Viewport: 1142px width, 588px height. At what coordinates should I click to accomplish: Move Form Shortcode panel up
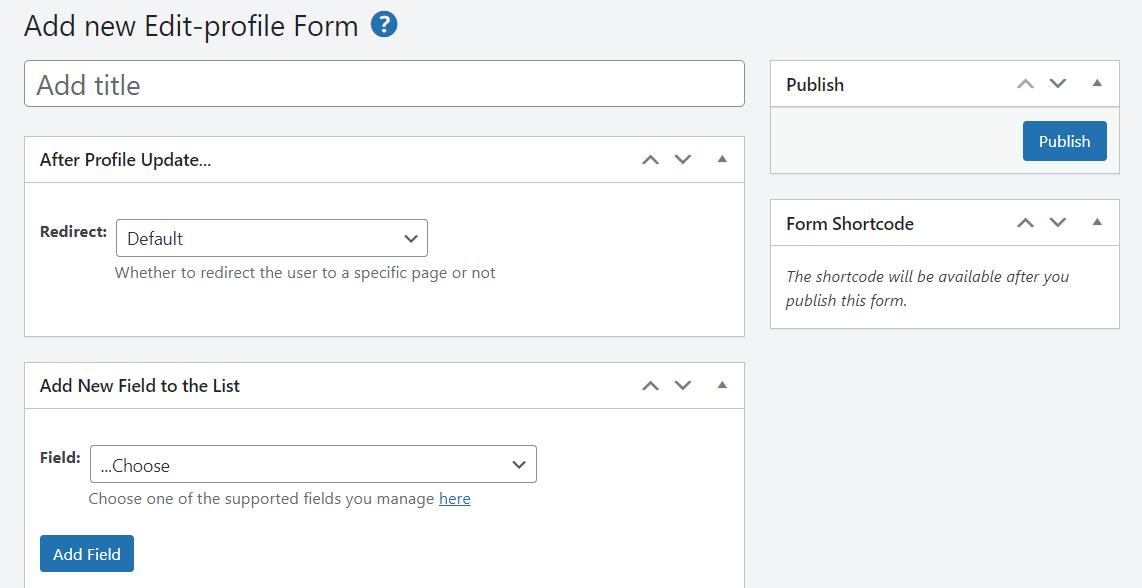click(1025, 223)
